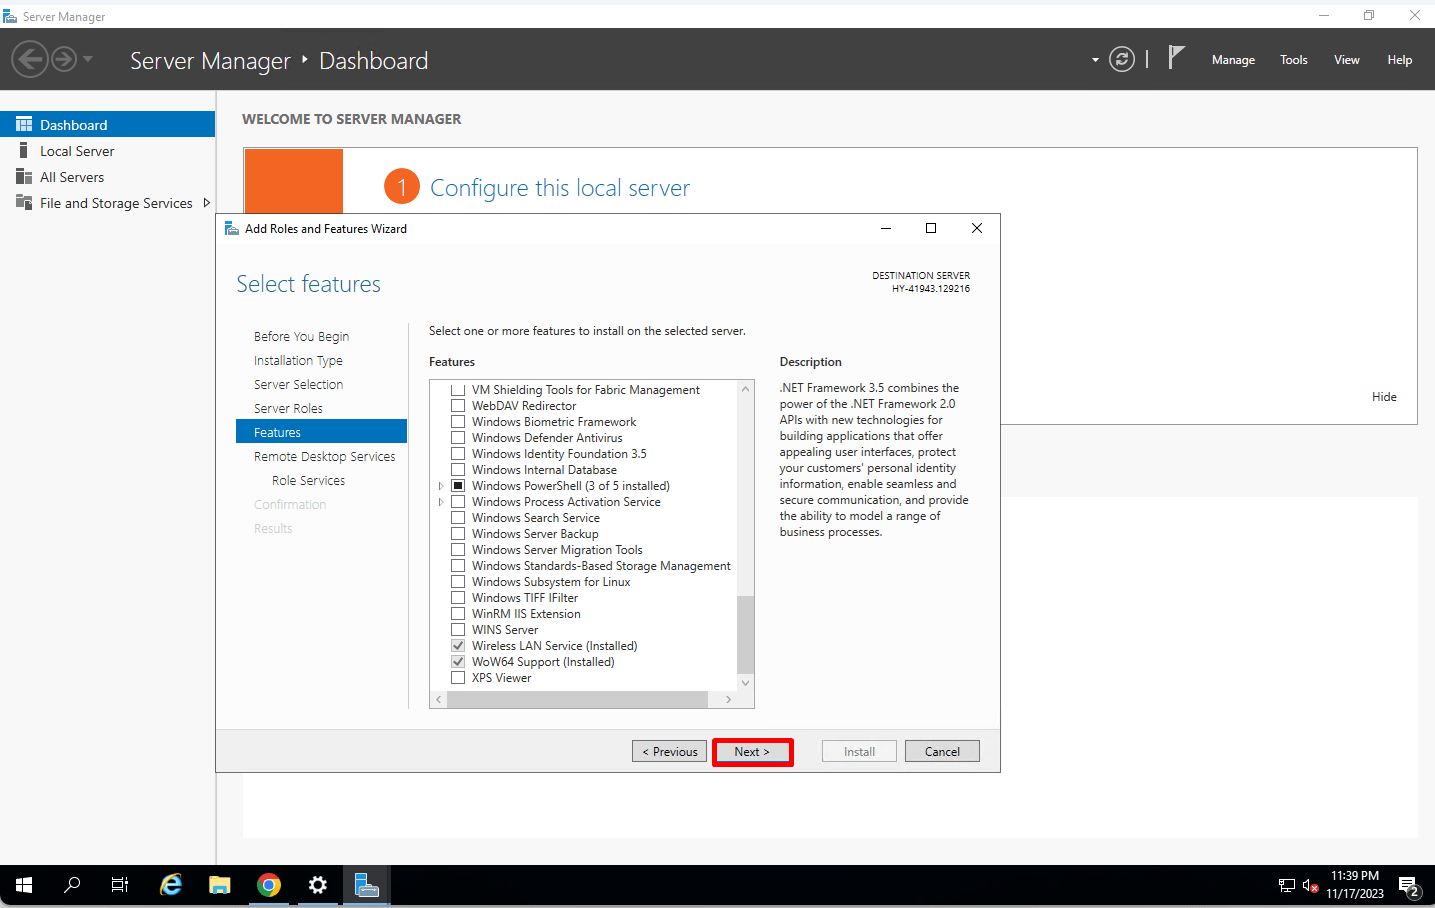Screen dimensions: 1435x908
Task: Select Local Server in the navigation pane
Action: click(x=75, y=150)
